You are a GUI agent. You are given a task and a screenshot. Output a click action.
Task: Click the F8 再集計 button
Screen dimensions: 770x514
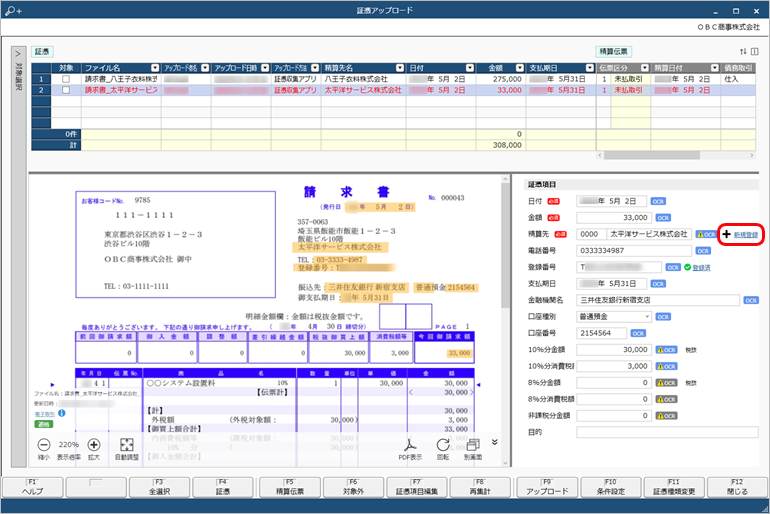click(x=480, y=487)
